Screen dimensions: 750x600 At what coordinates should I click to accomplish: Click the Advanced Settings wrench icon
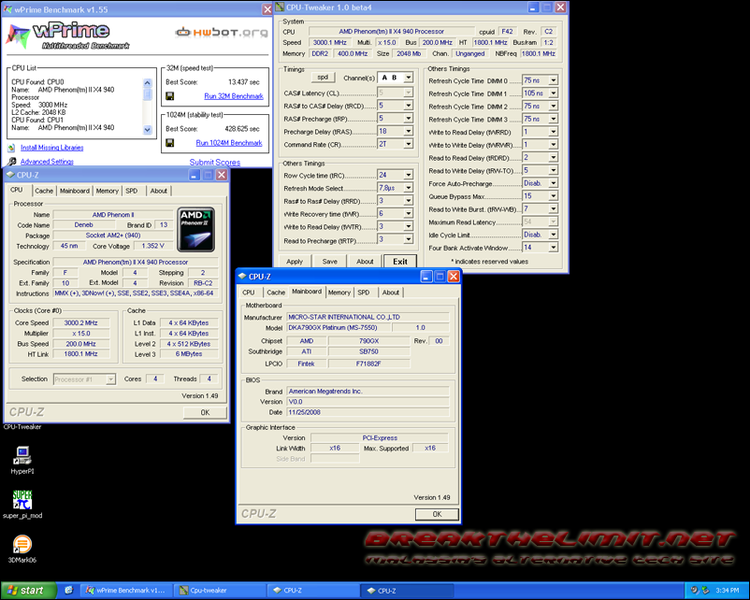12,162
